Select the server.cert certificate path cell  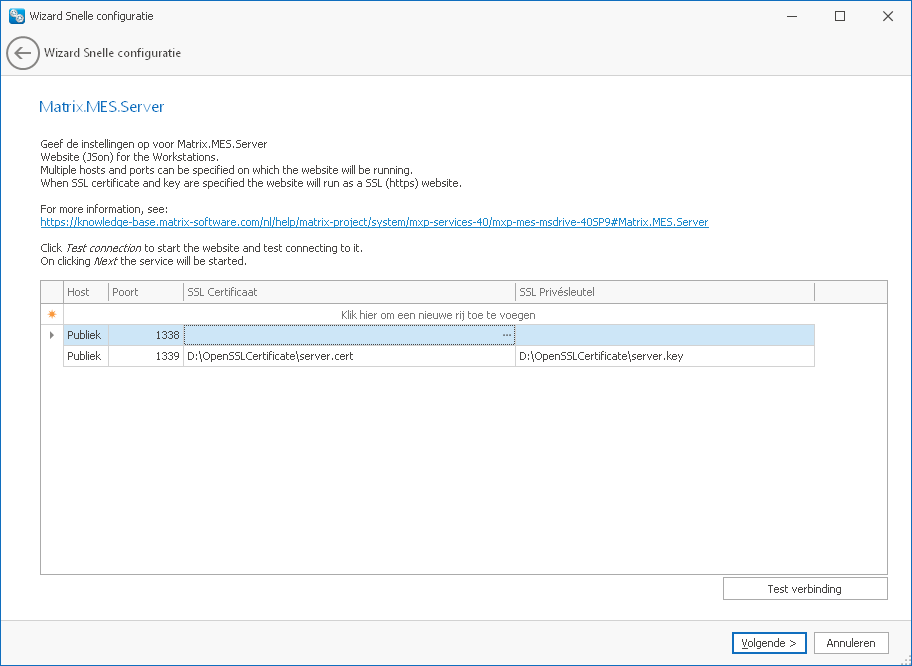(350, 356)
